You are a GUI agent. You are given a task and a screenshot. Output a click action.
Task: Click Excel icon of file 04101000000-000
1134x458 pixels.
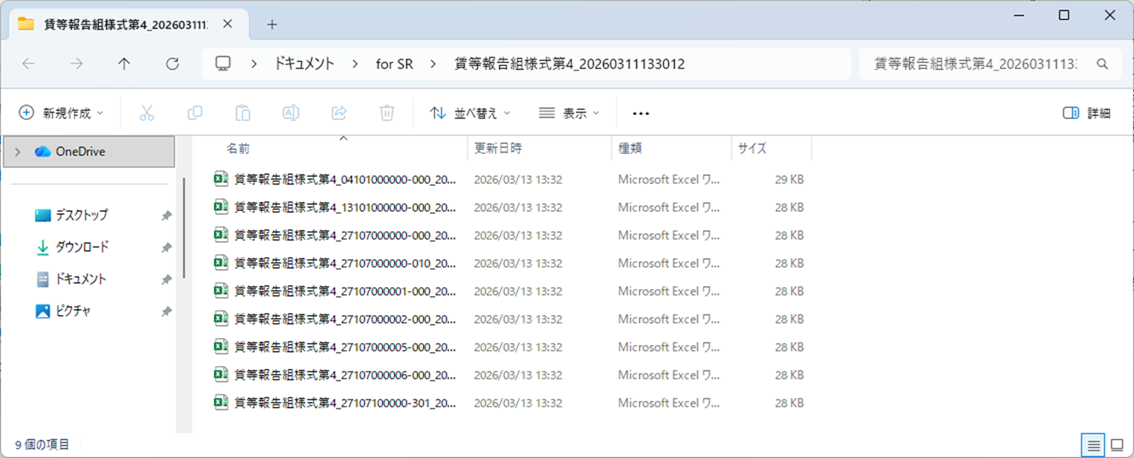point(221,179)
